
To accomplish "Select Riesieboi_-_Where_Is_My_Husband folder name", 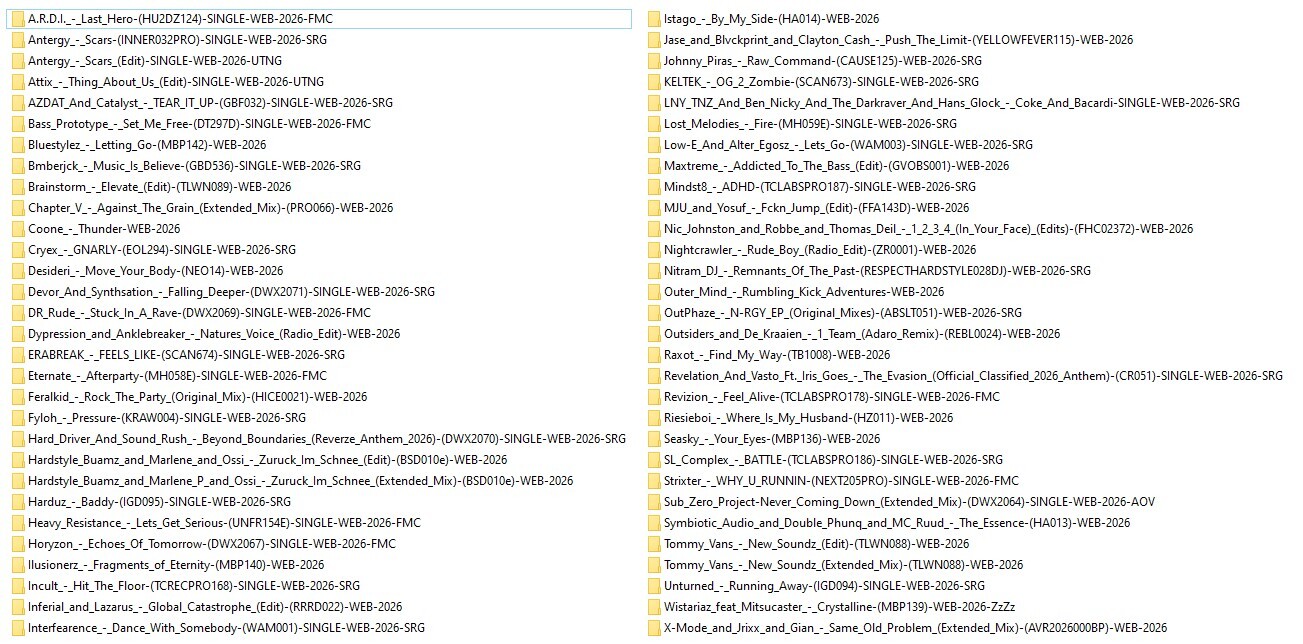I will 808,418.
